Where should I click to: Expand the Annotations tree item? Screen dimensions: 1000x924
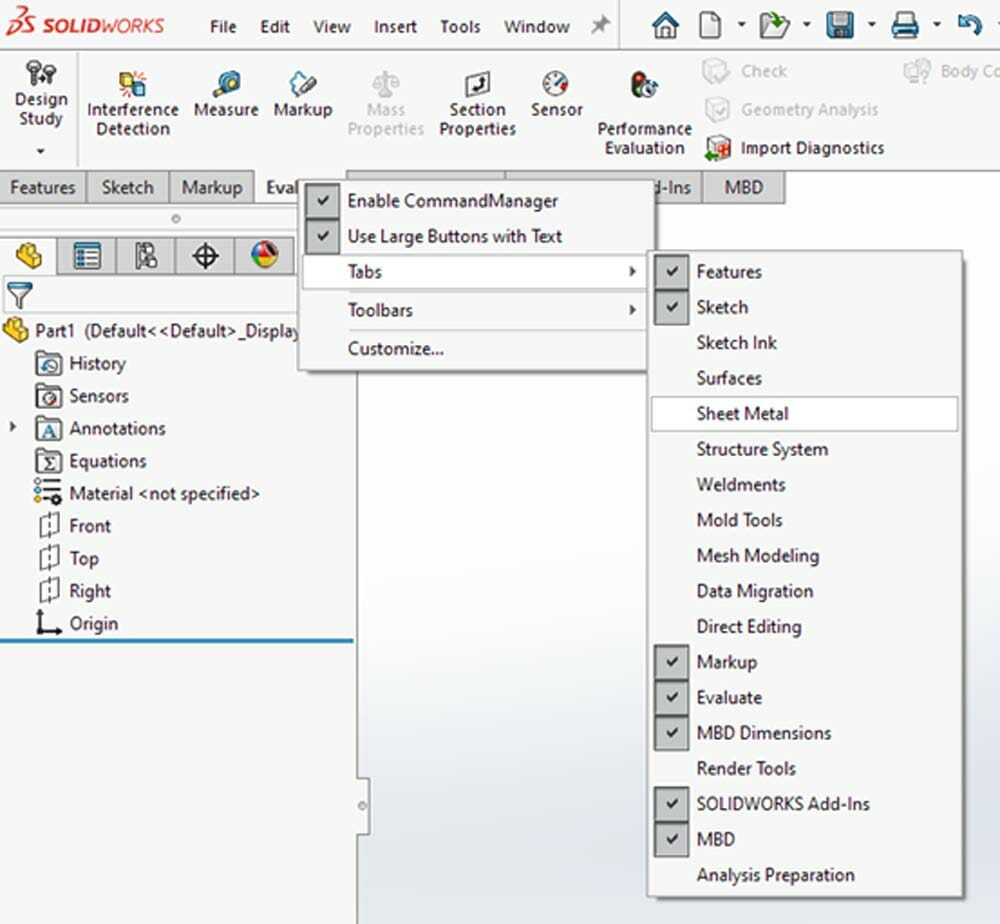coord(10,428)
